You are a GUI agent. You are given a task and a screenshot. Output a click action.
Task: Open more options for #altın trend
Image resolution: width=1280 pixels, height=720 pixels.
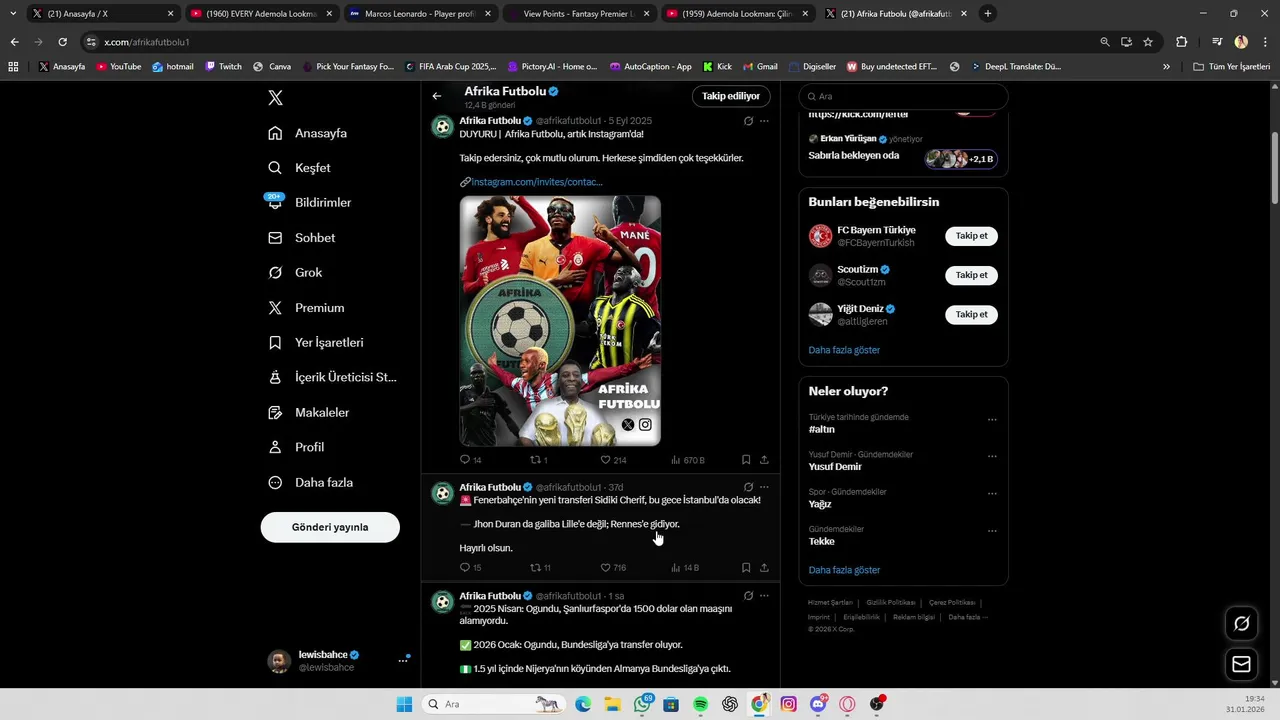[x=992, y=420]
